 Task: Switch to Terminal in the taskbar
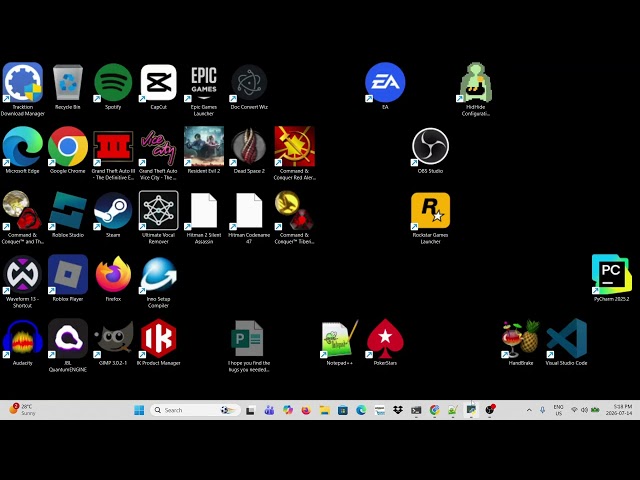tap(416, 410)
